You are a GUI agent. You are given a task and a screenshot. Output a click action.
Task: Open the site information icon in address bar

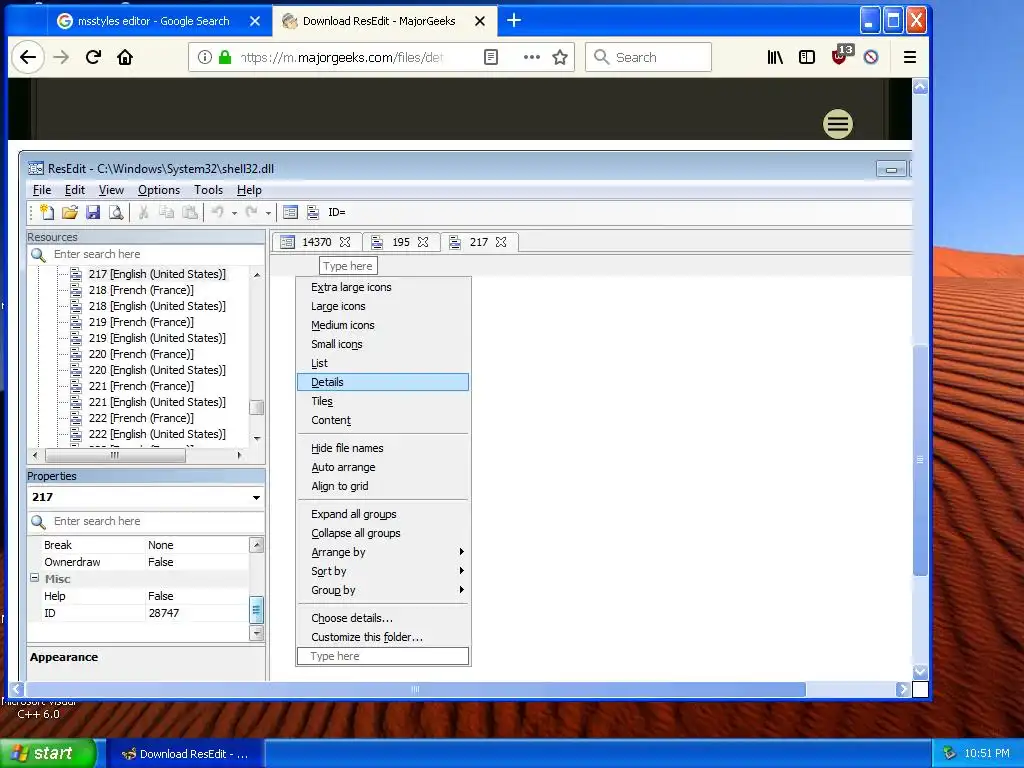(204, 57)
